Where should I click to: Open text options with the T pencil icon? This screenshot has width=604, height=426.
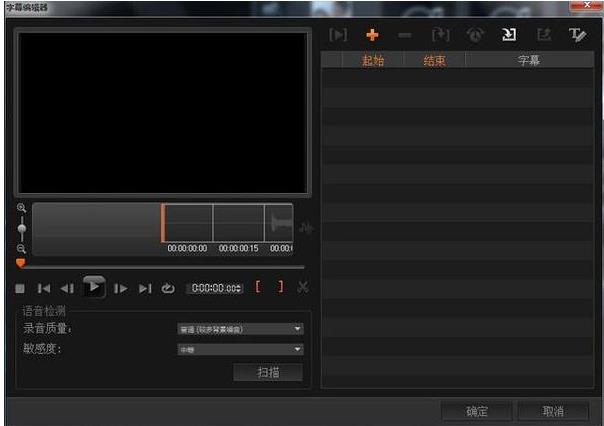pyautogui.click(x=577, y=35)
